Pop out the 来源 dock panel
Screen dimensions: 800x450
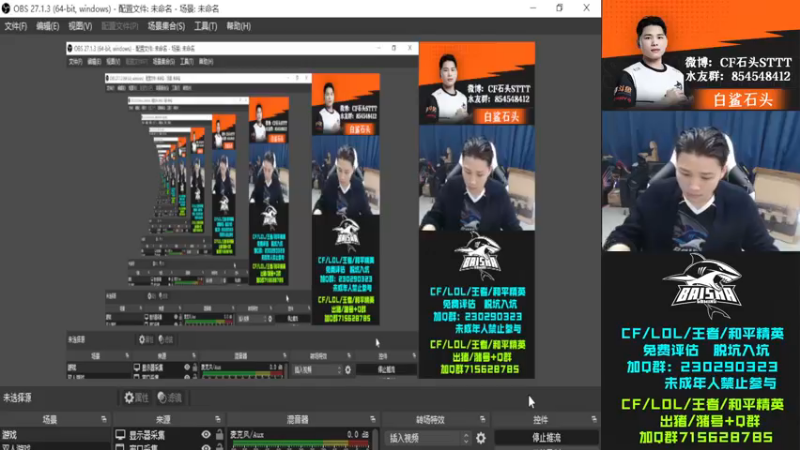[218, 419]
